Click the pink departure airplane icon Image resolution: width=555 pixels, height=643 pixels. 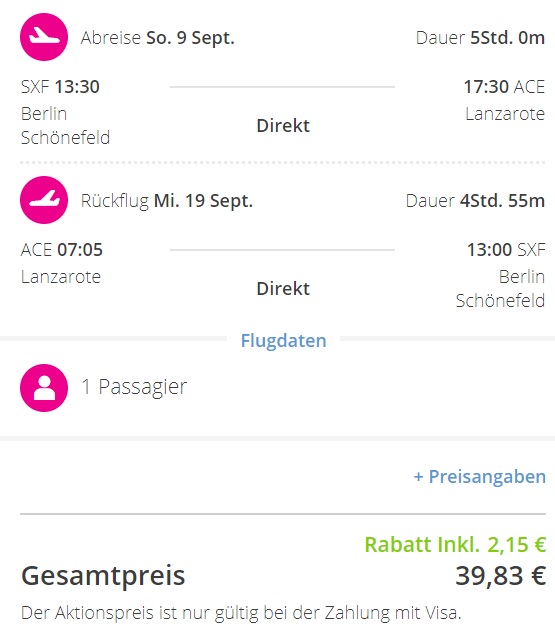pyautogui.click(x=44, y=37)
